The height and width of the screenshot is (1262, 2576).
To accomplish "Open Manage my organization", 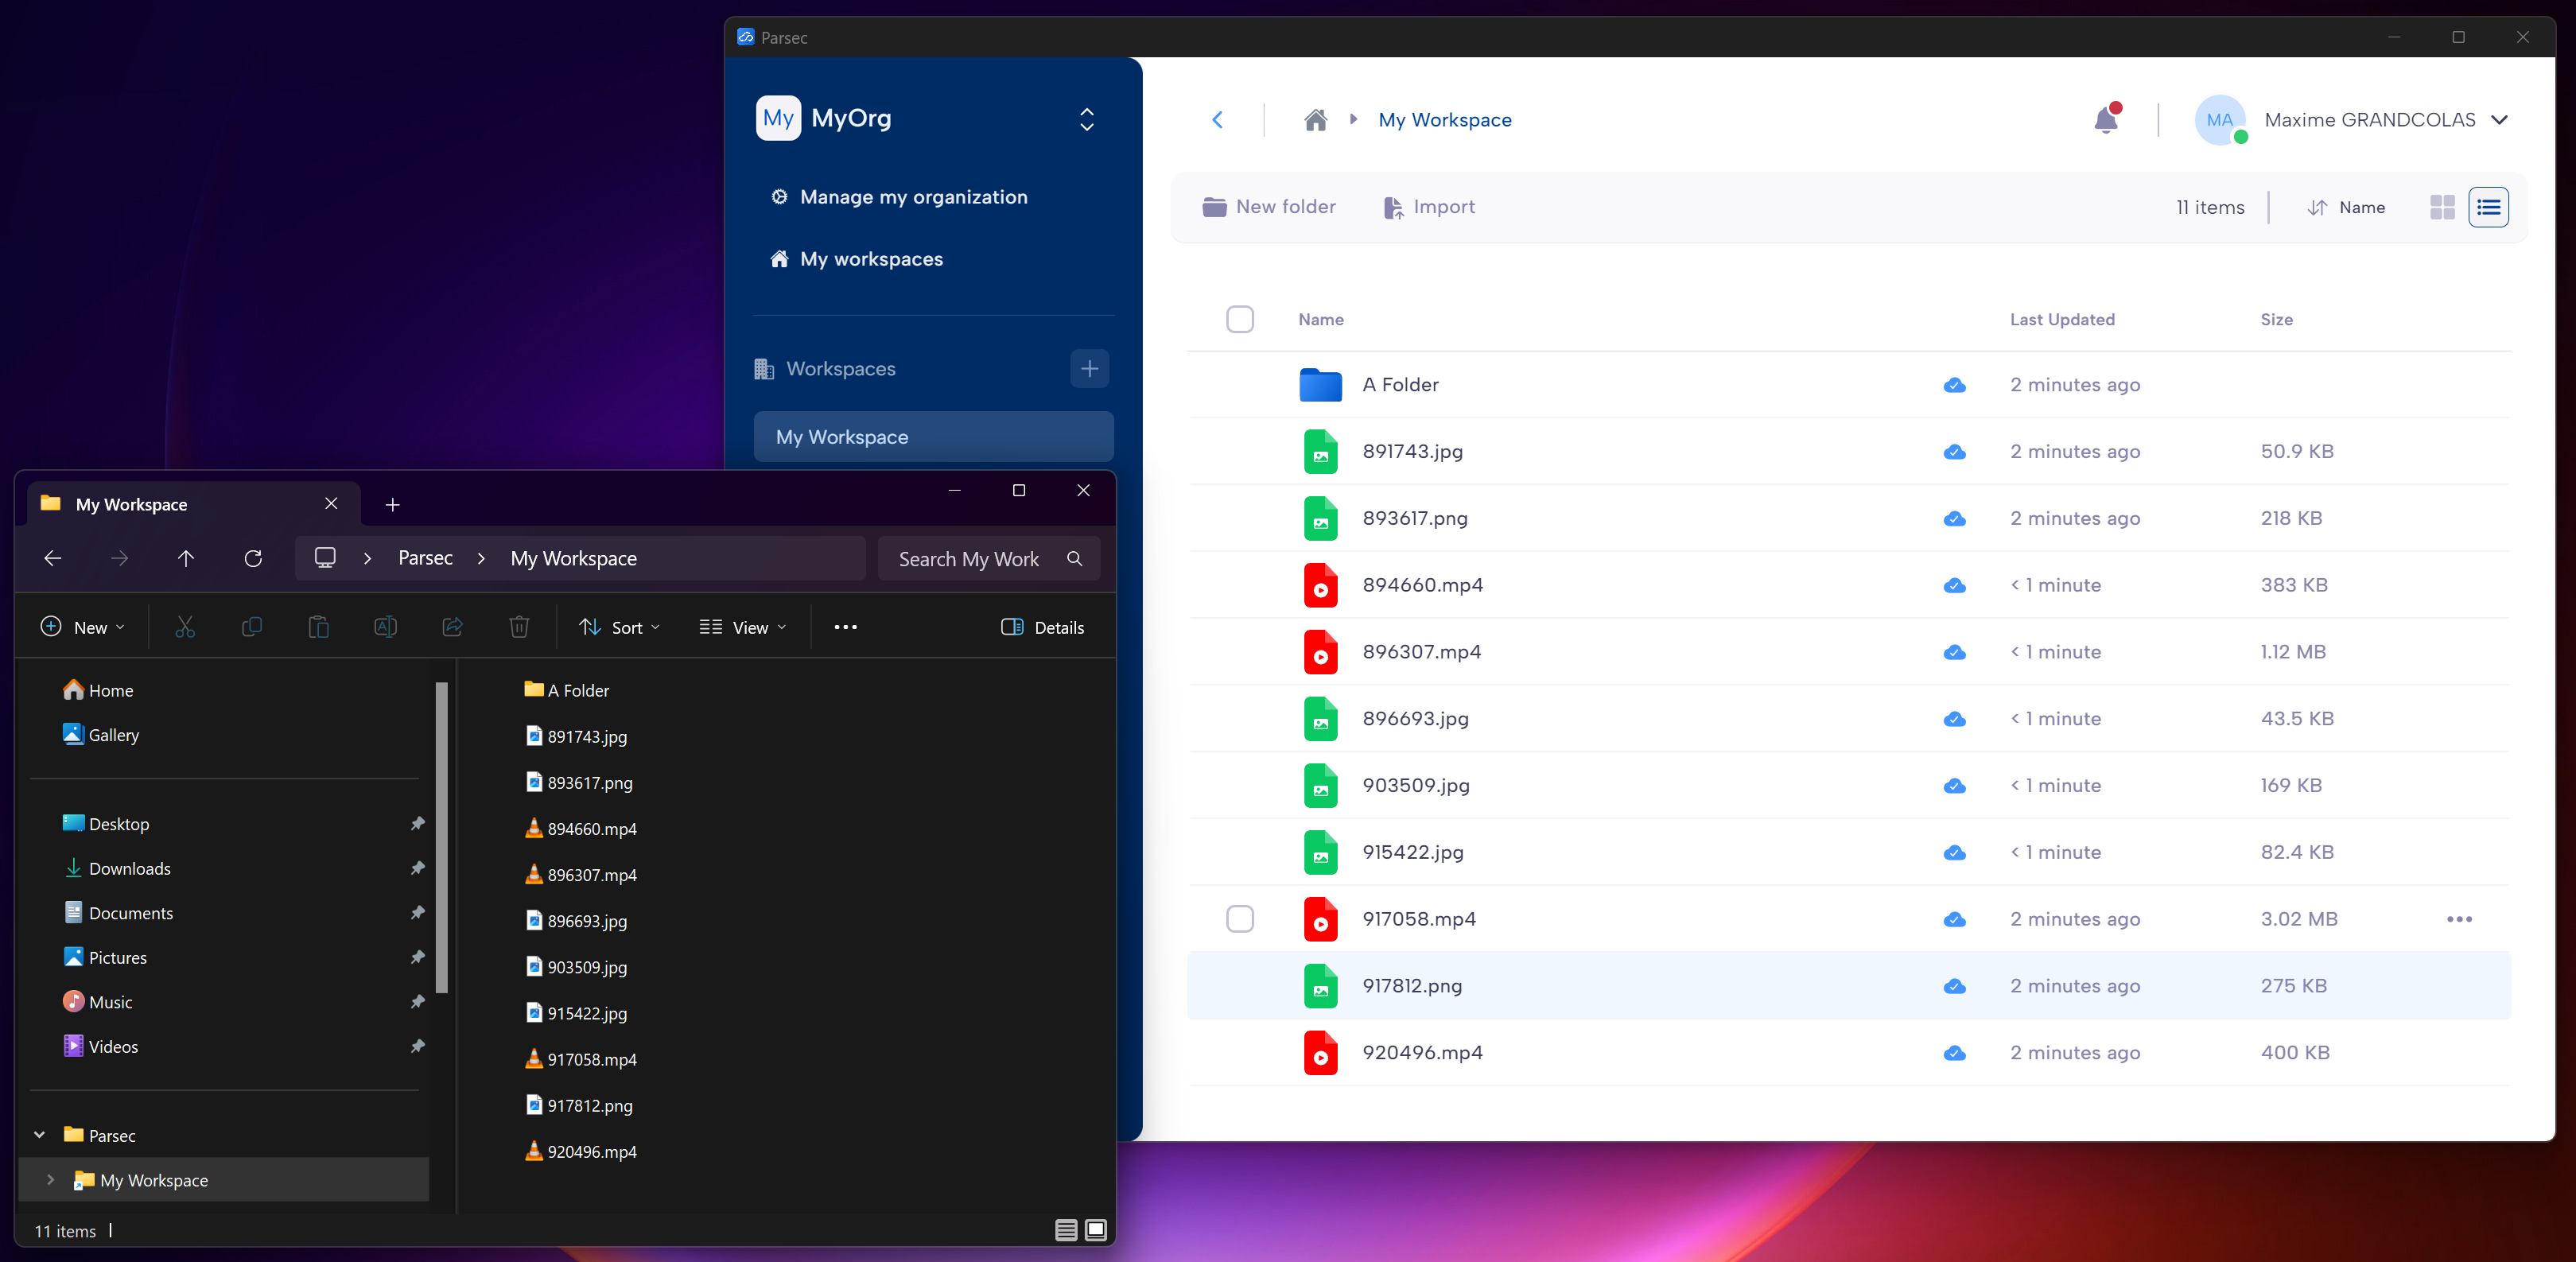I will point(899,197).
